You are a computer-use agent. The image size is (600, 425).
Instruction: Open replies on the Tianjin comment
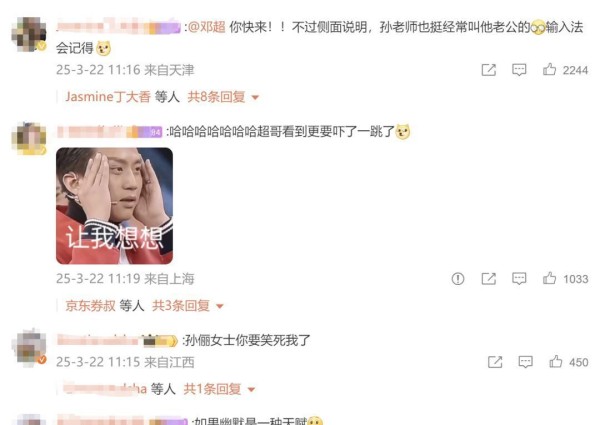tap(519, 70)
